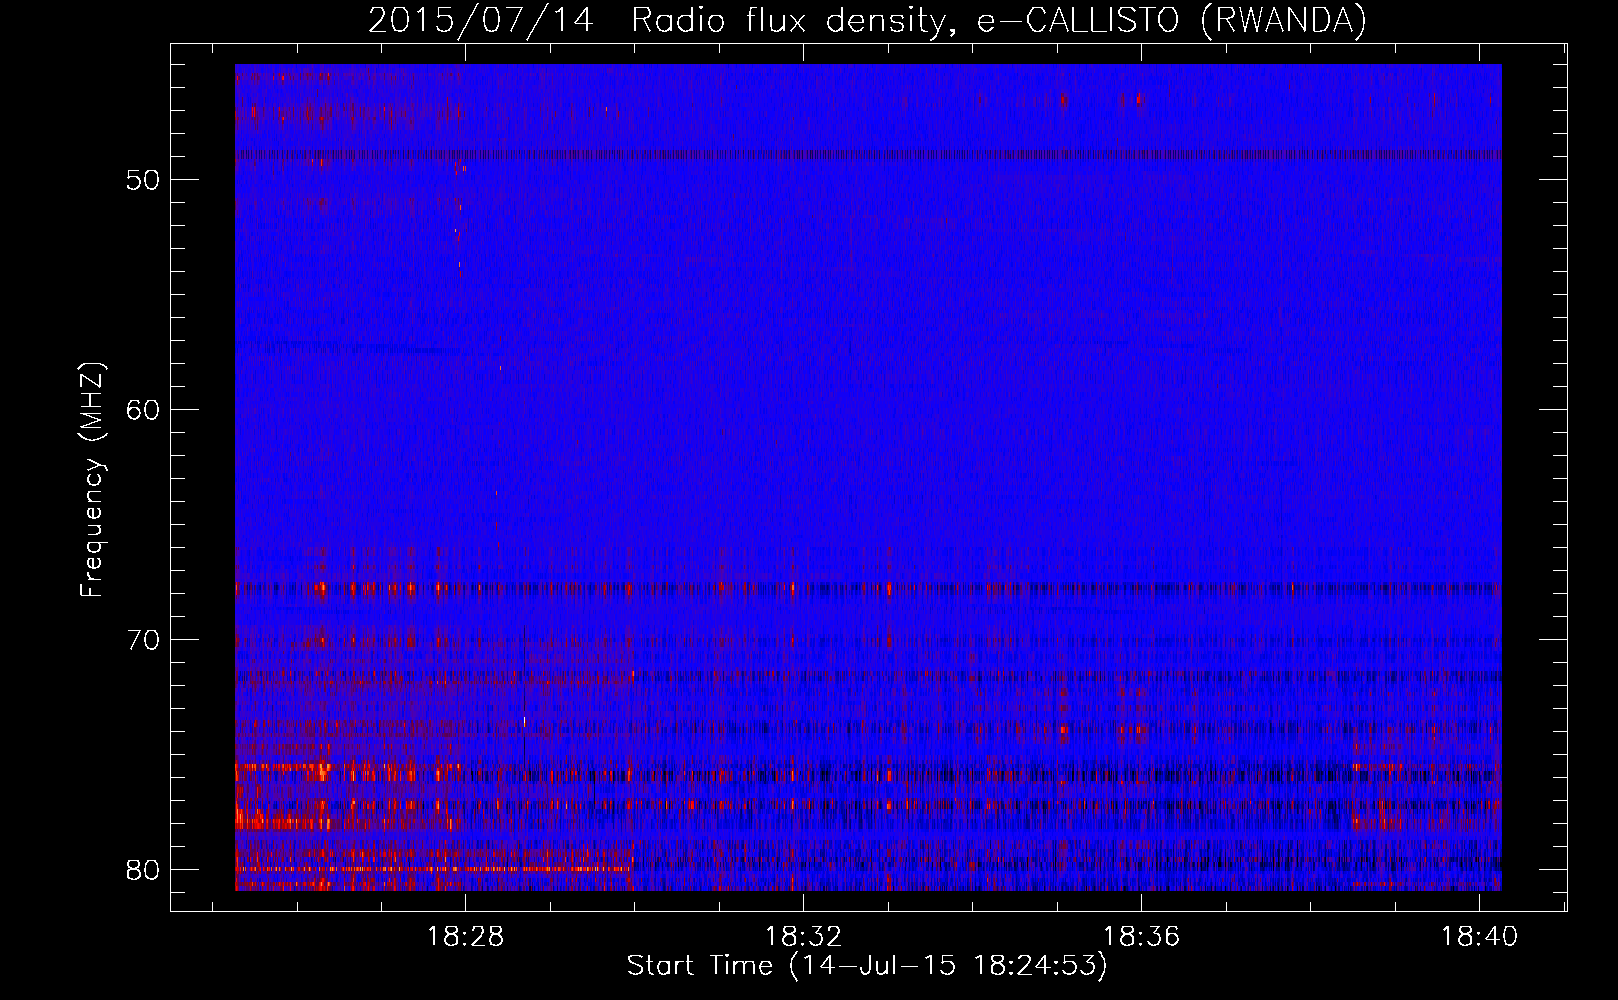The width and height of the screenshot is (1618, 1000).
Task: Click the 'Frequency (MHZ)' axis label
Action: coord(92,480)
